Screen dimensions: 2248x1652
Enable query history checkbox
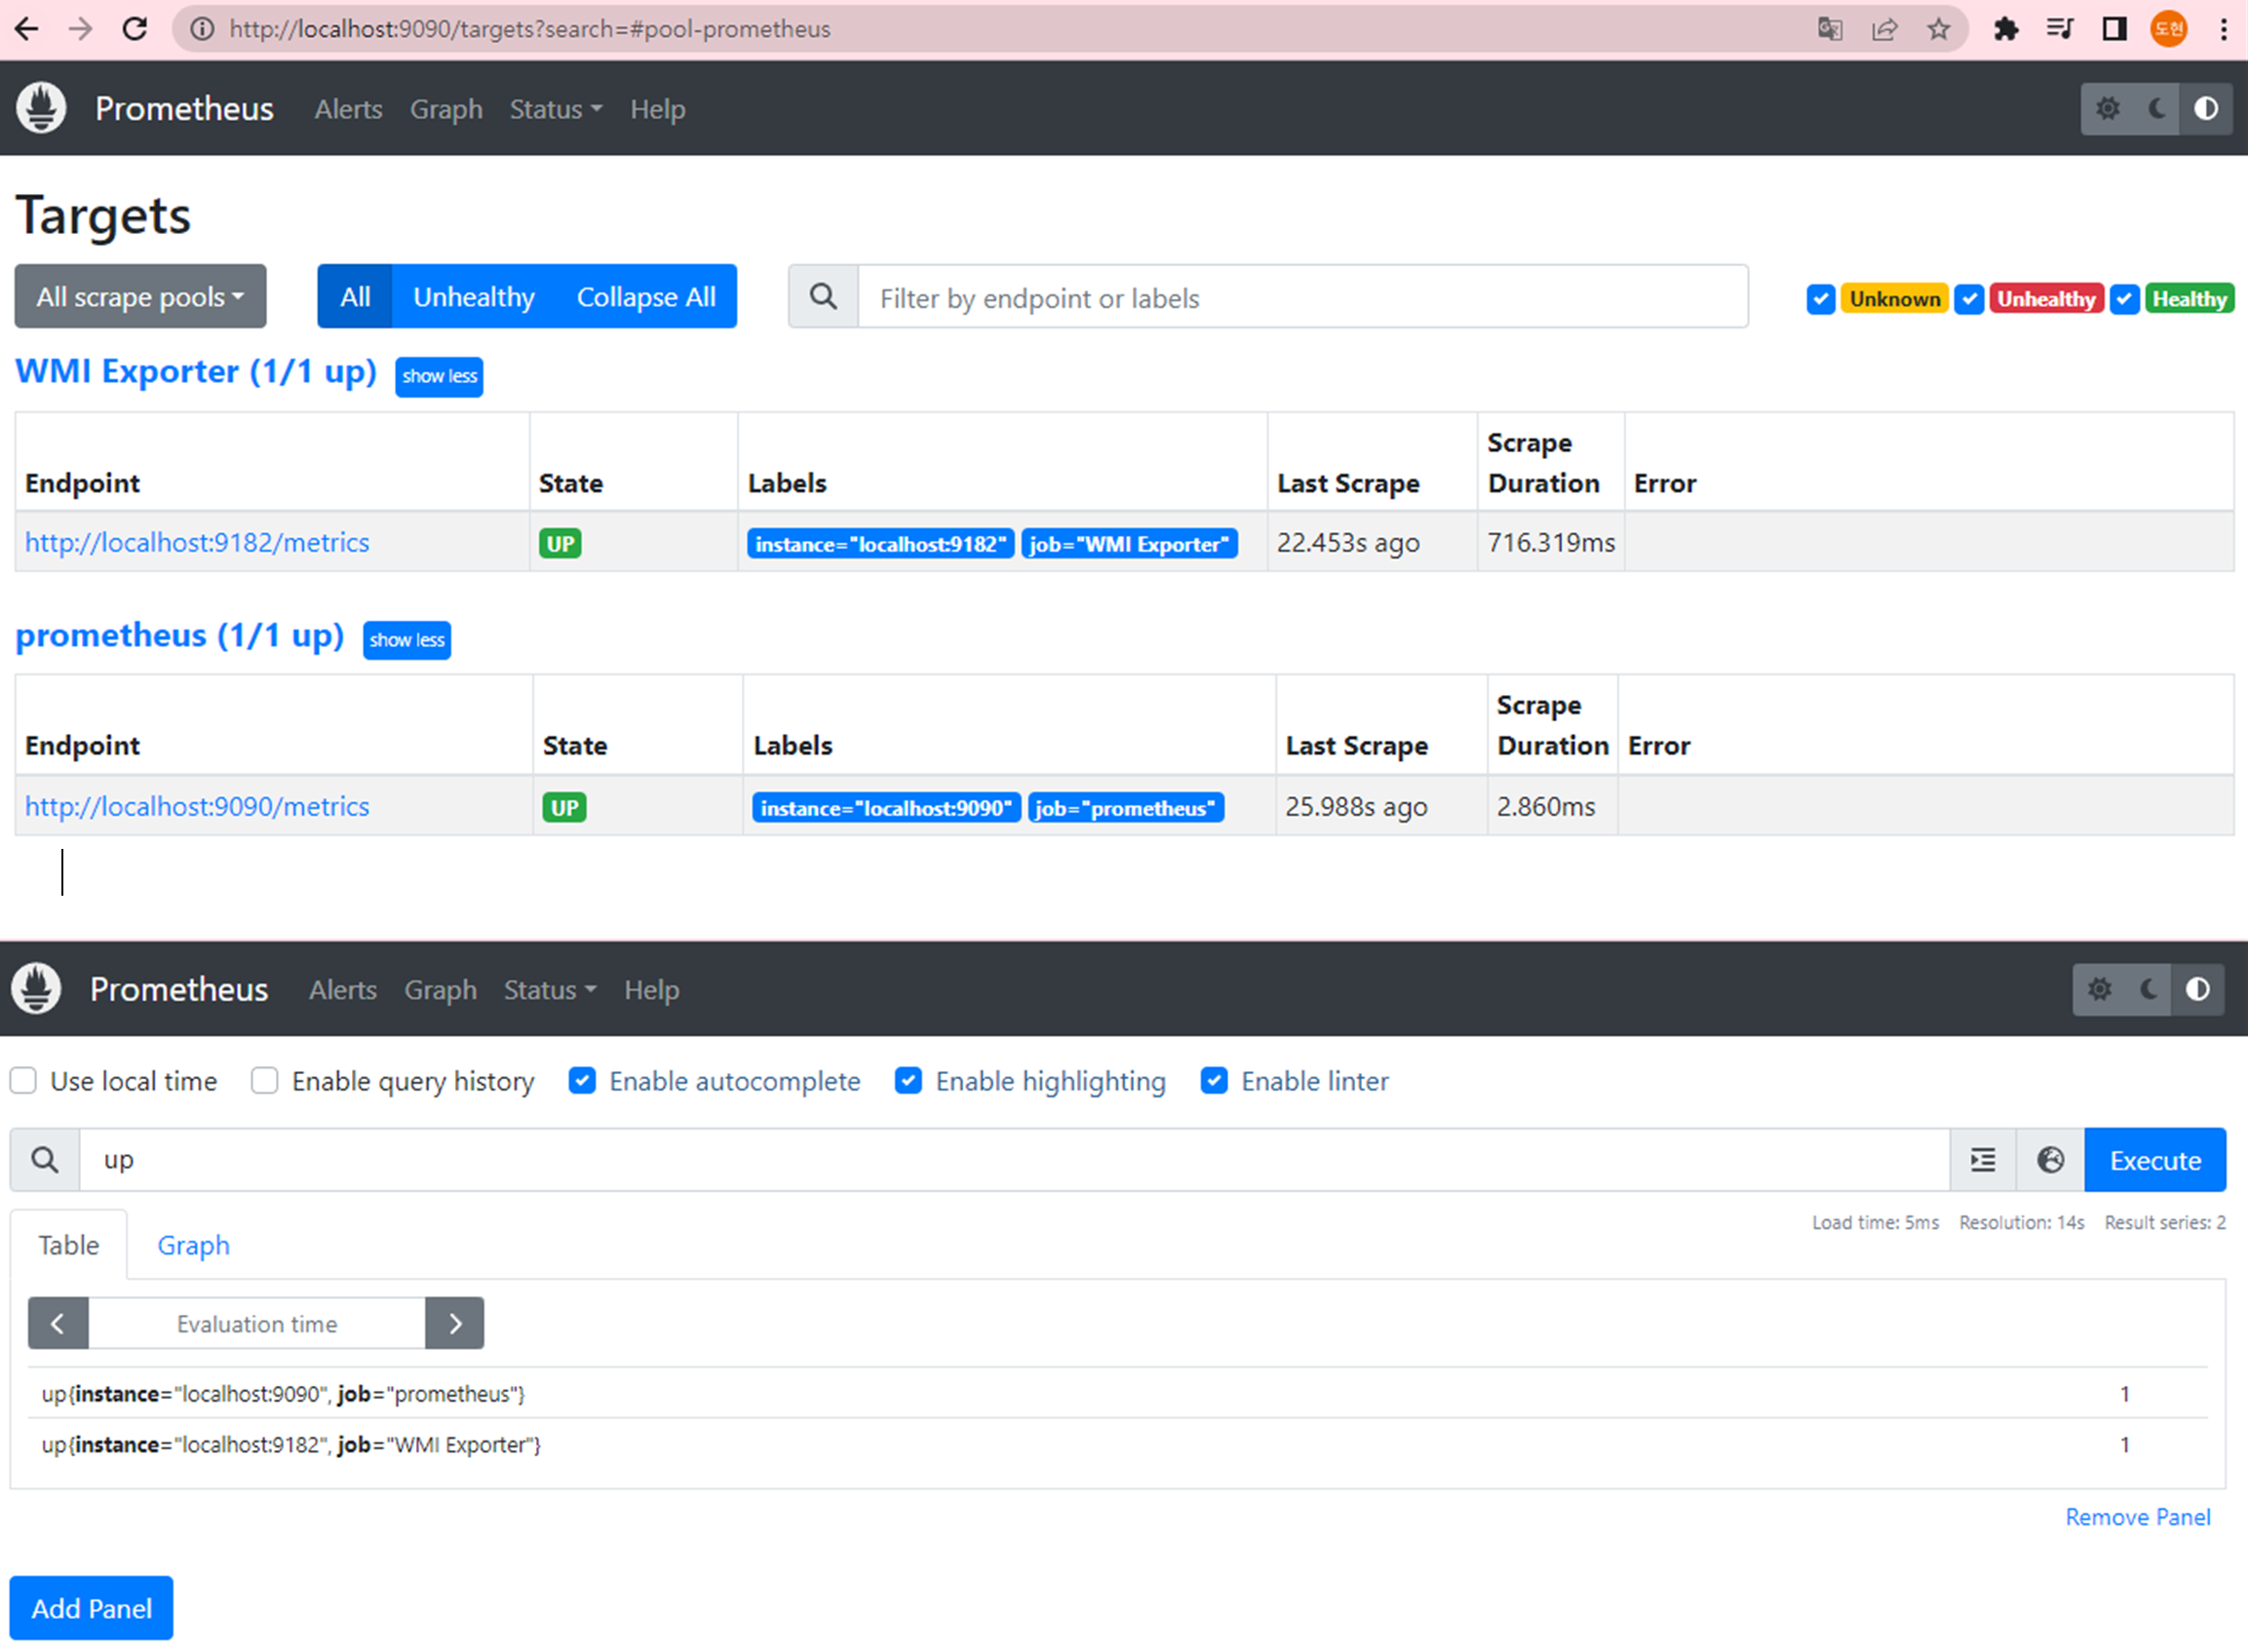(x=264, y=1081)
